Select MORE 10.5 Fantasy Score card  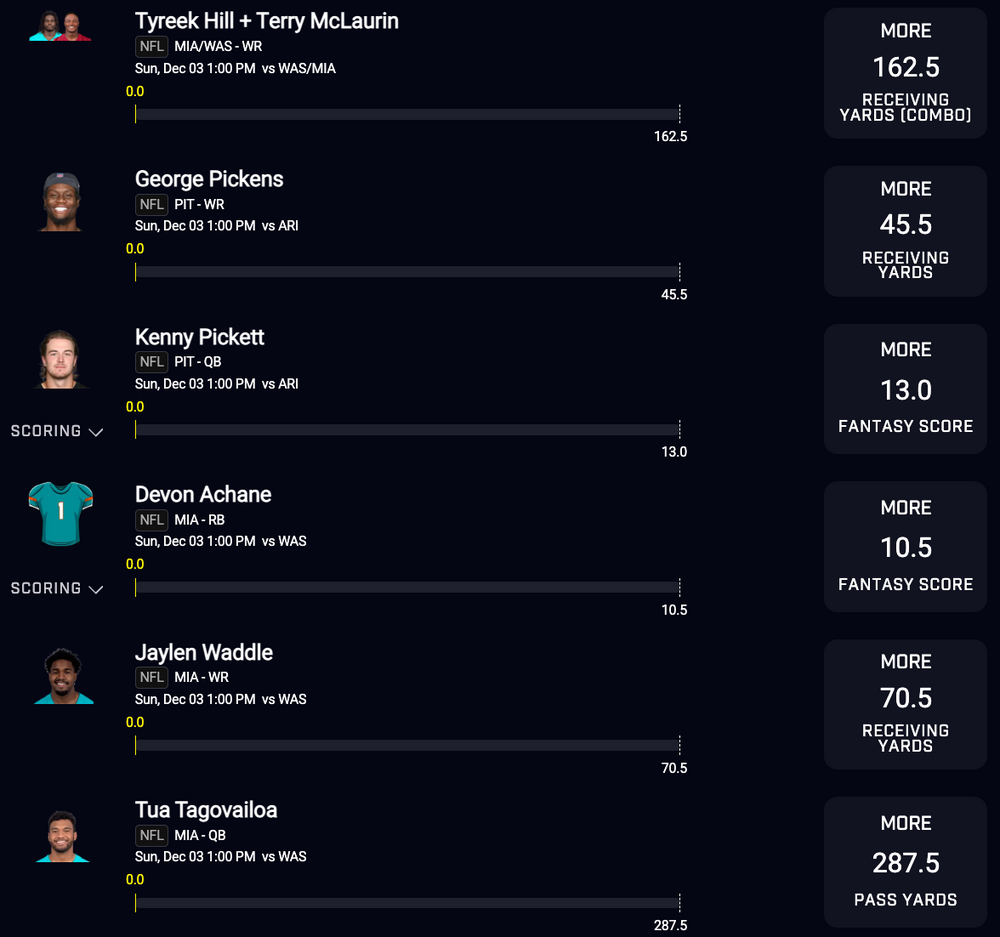point(905,547)
